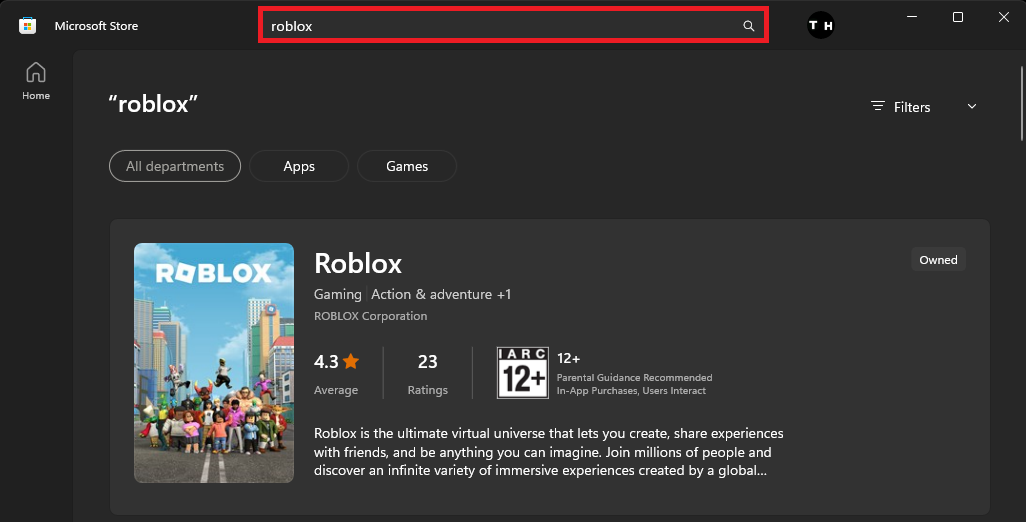Click the orange rating star
The image size is (1026, 522).
tap(351, 362)
